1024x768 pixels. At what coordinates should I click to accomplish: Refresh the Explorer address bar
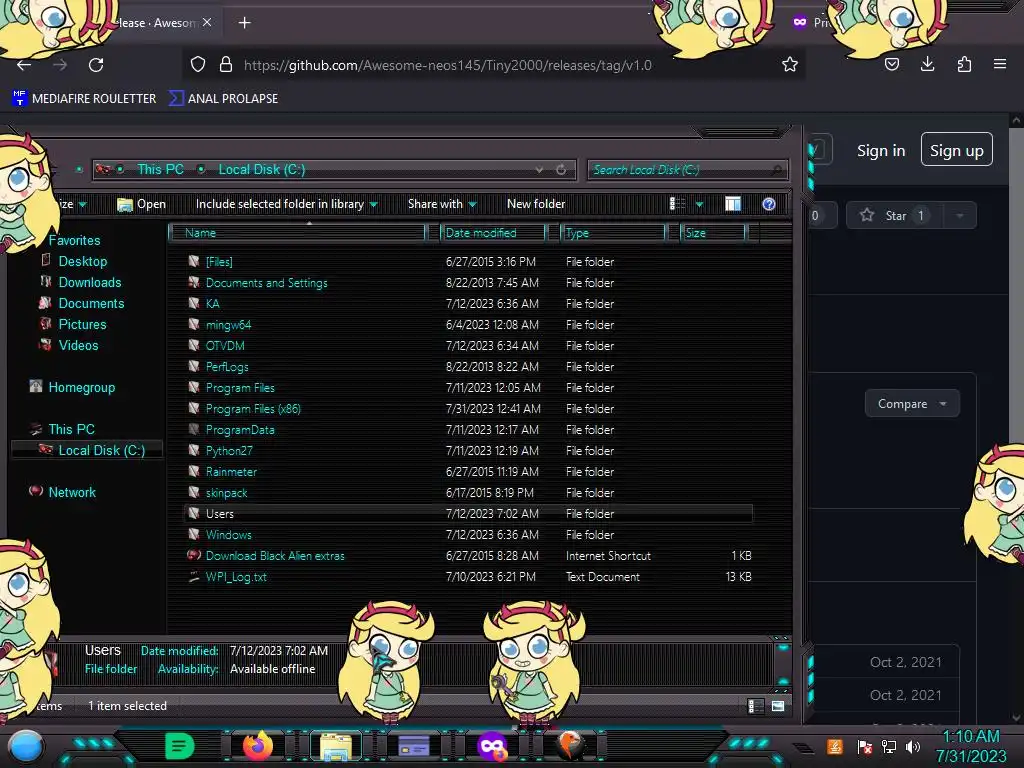pyautogui.click(x=561, y=170)
